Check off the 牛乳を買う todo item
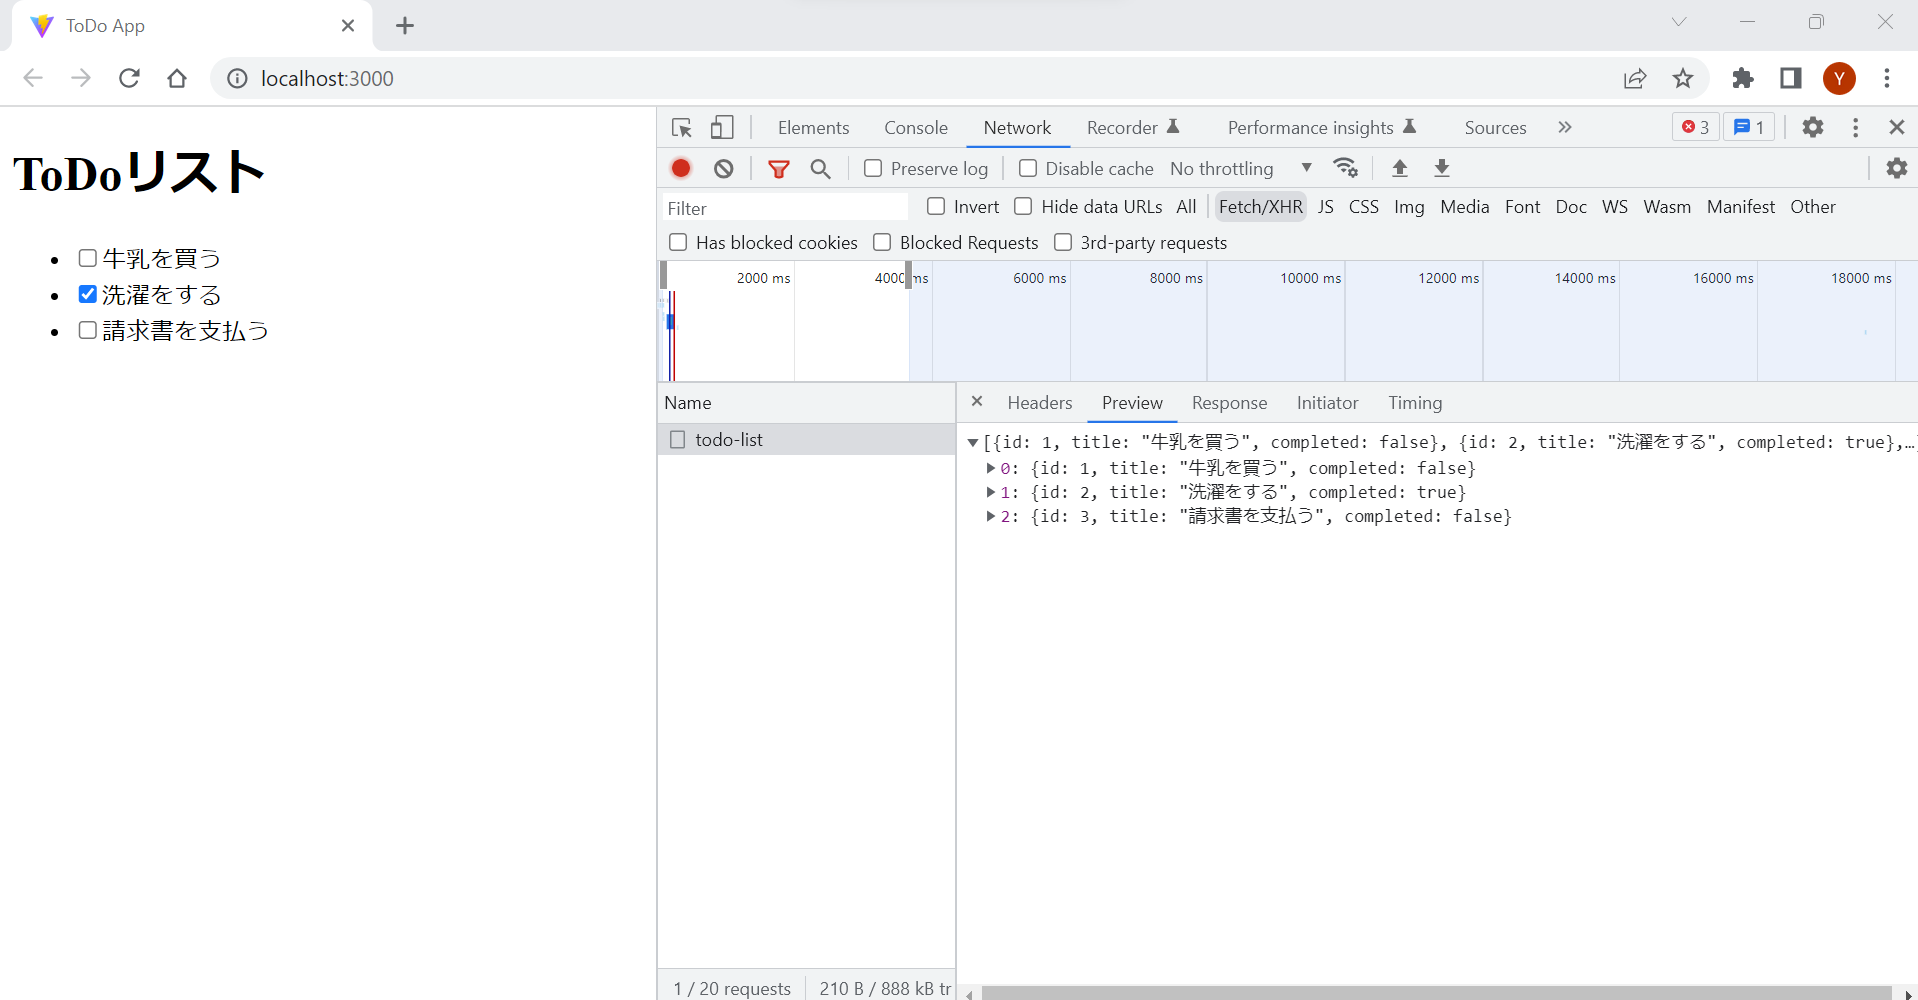This screenshot has width=1918, height=1000. pyautogui.click(x=87, y=257)
